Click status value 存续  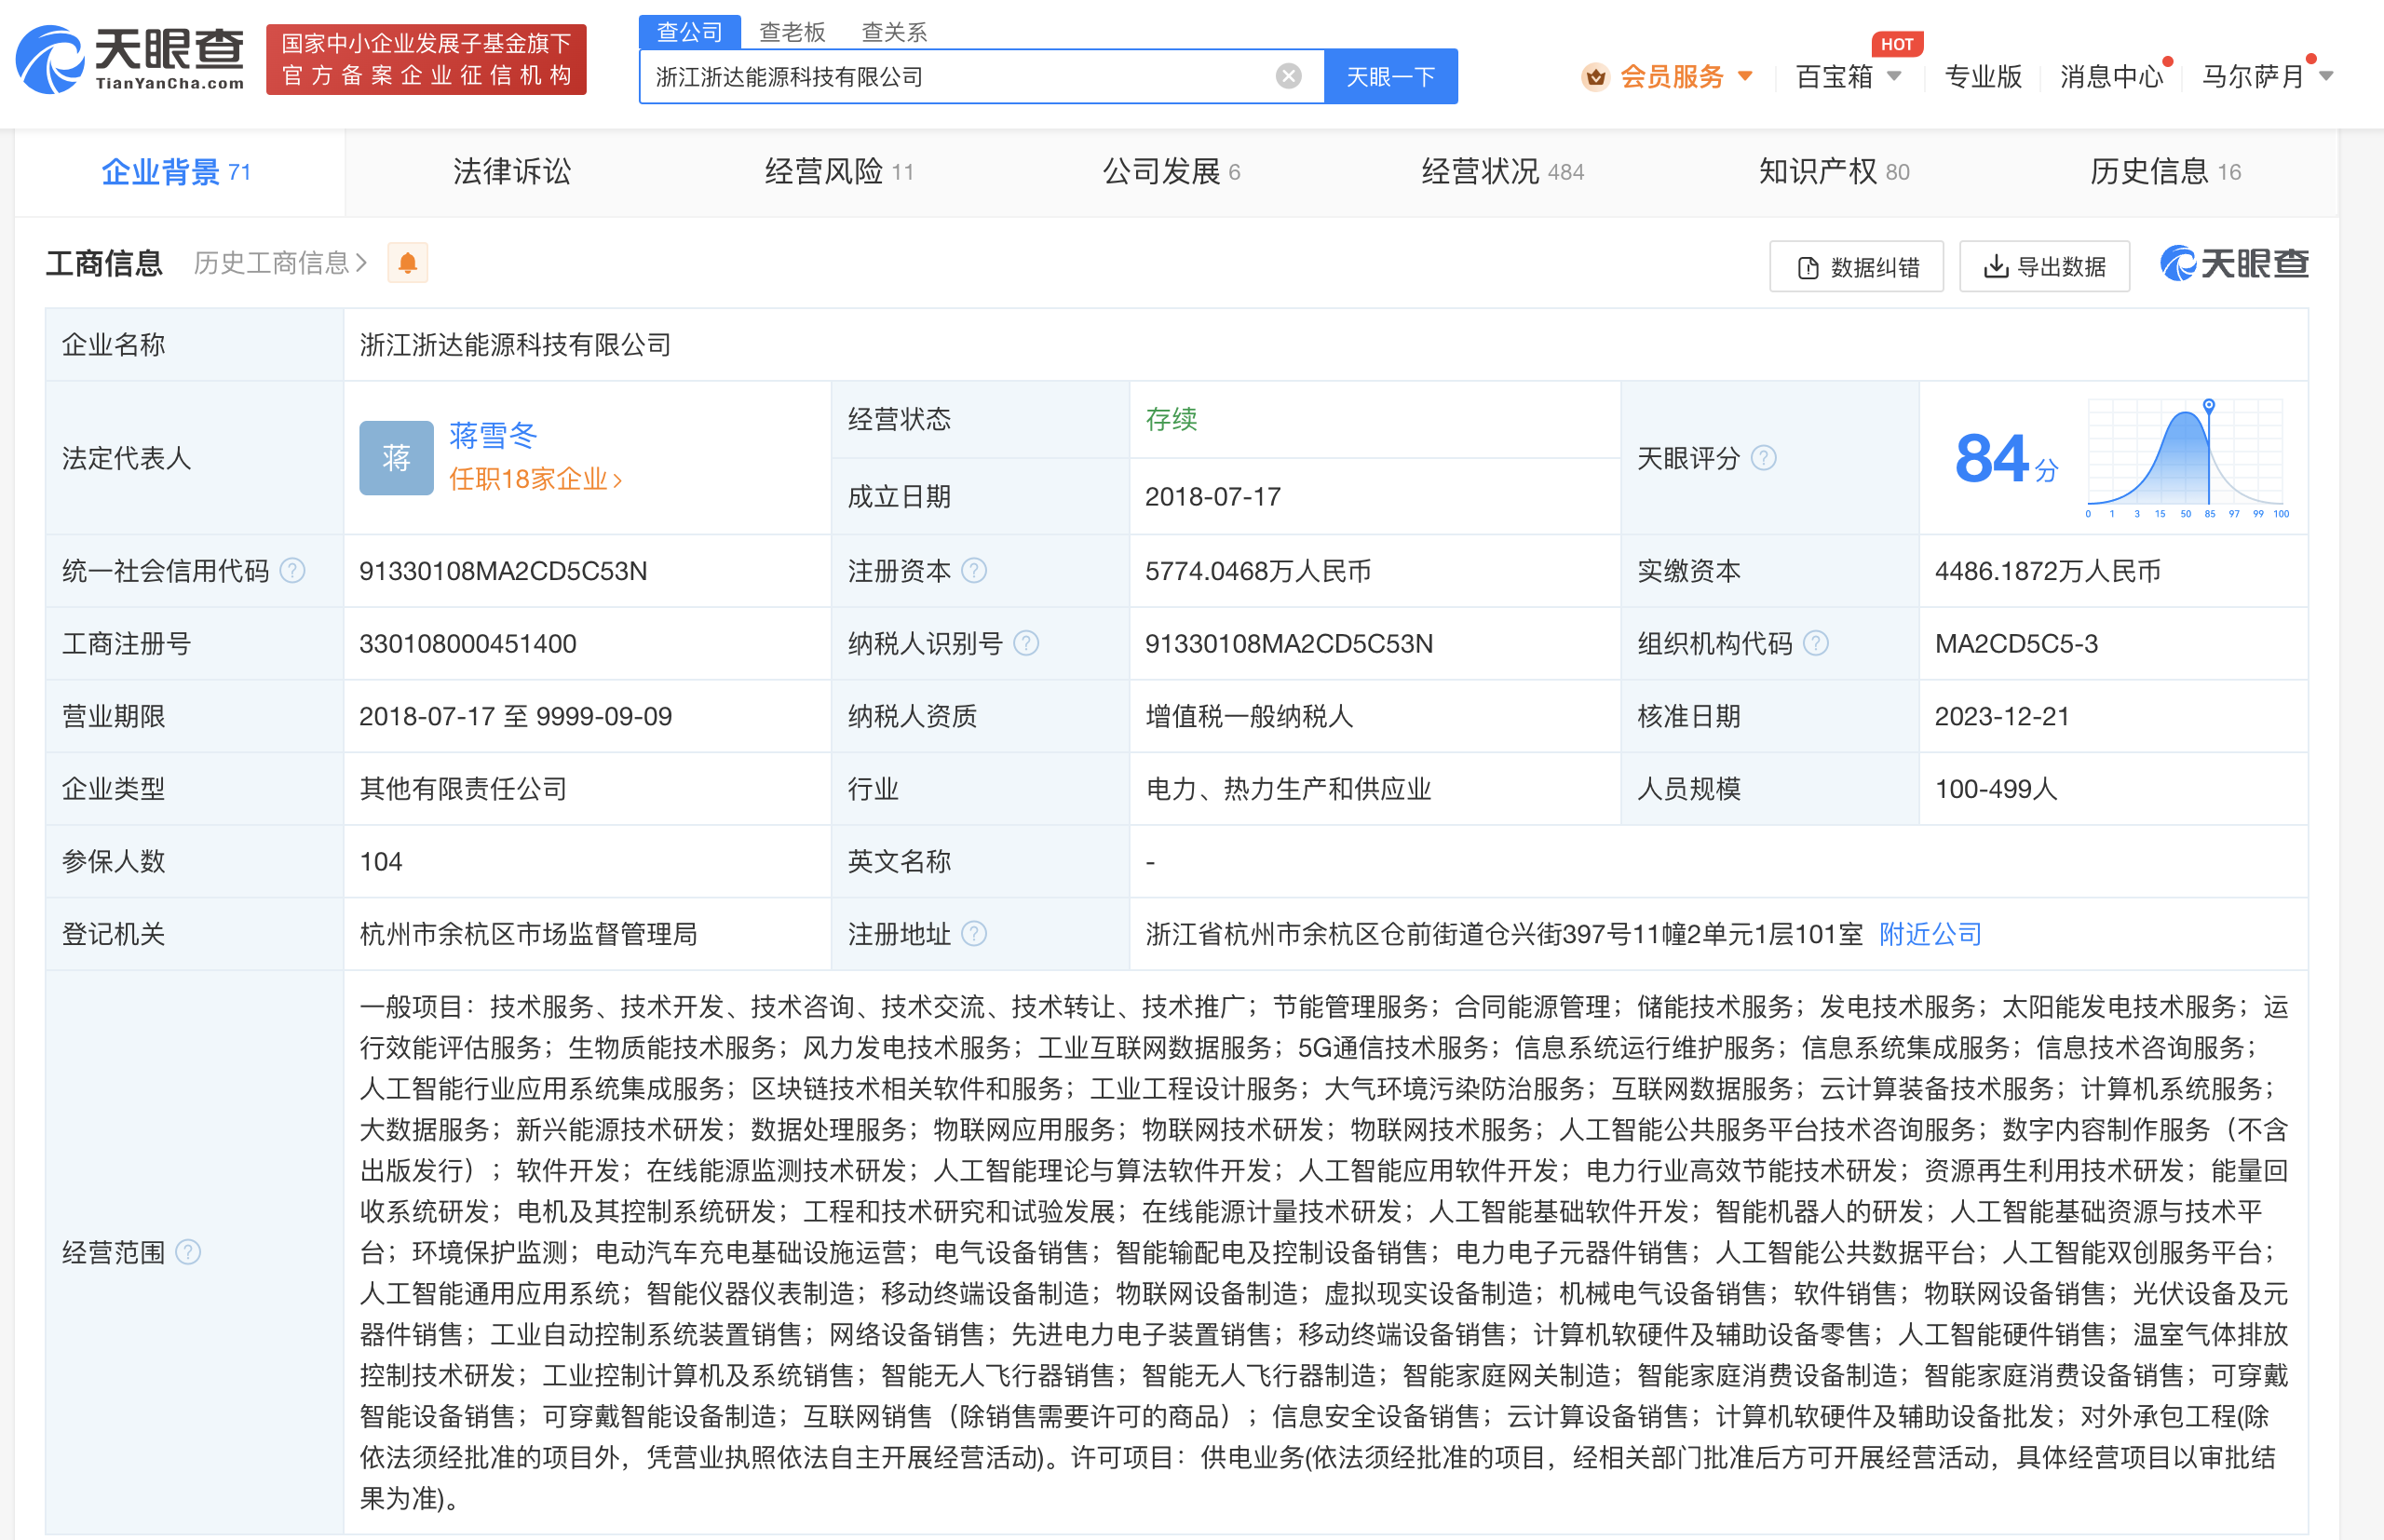(x=1171, y=419)
